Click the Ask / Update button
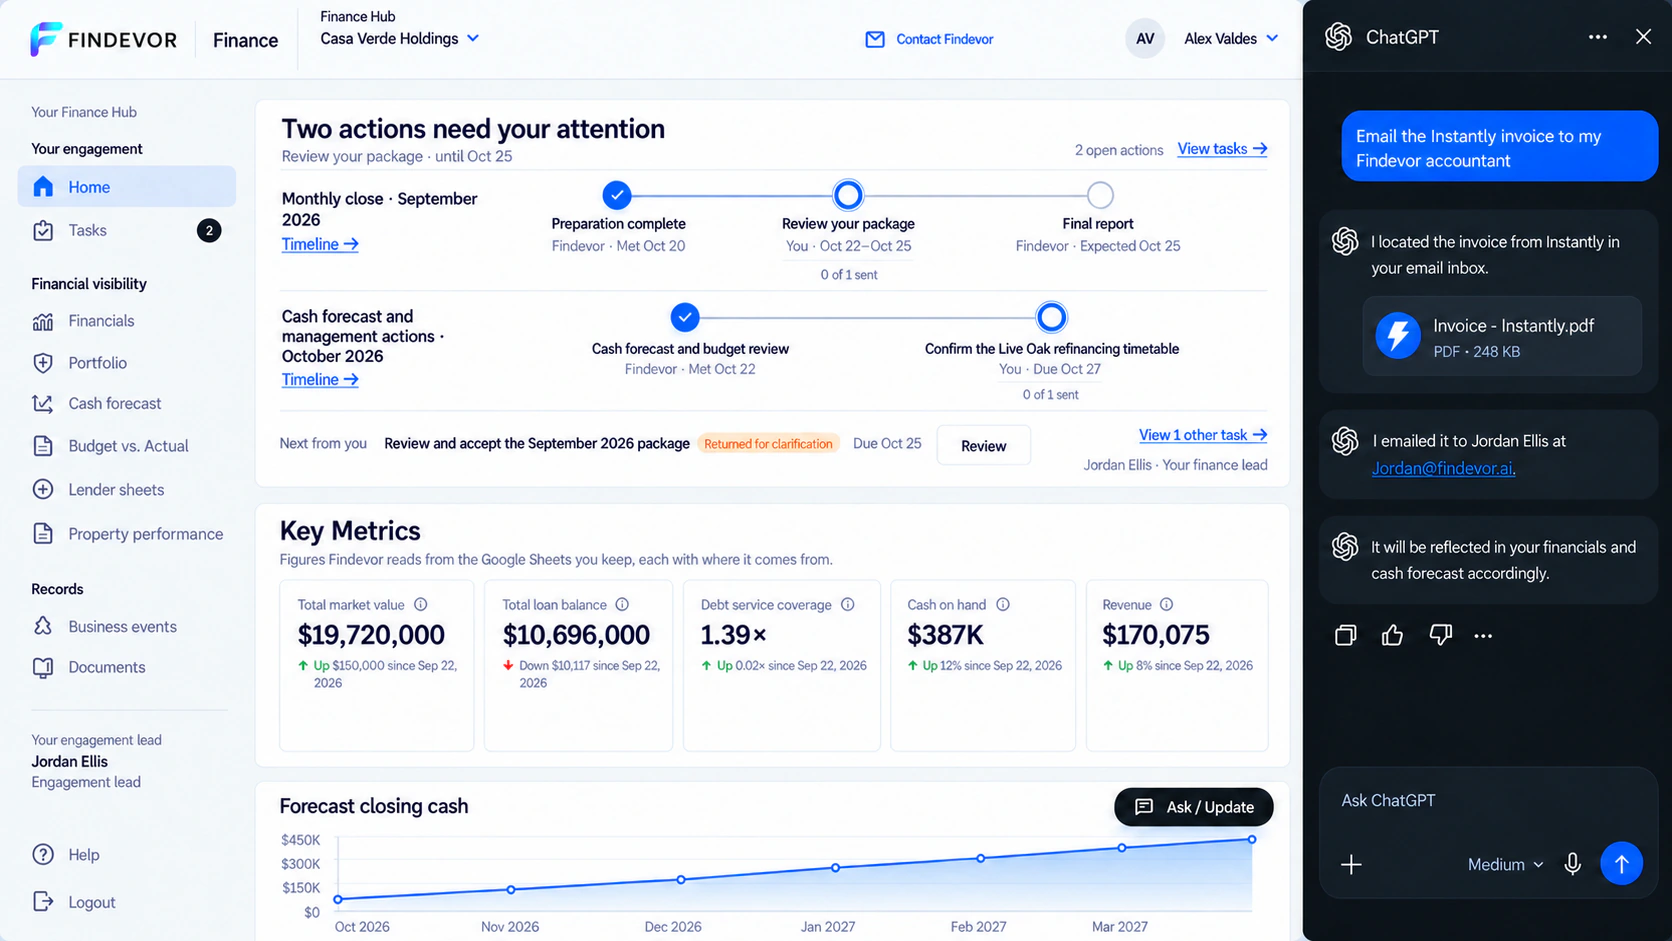The width and height of the screenshot is (1672, 941). pyautogui.click(x=1194, y=807)
